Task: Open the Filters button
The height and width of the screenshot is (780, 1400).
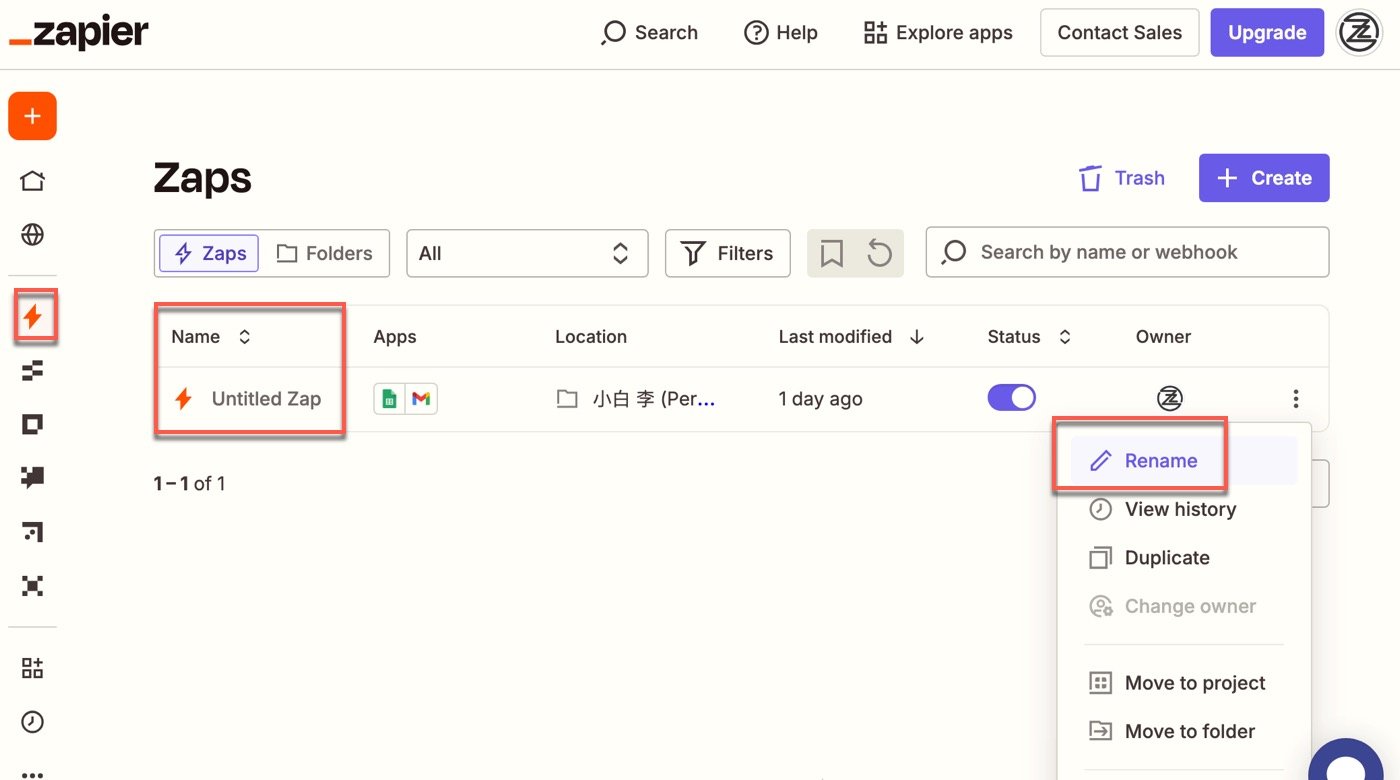Action: coord(727,254)
